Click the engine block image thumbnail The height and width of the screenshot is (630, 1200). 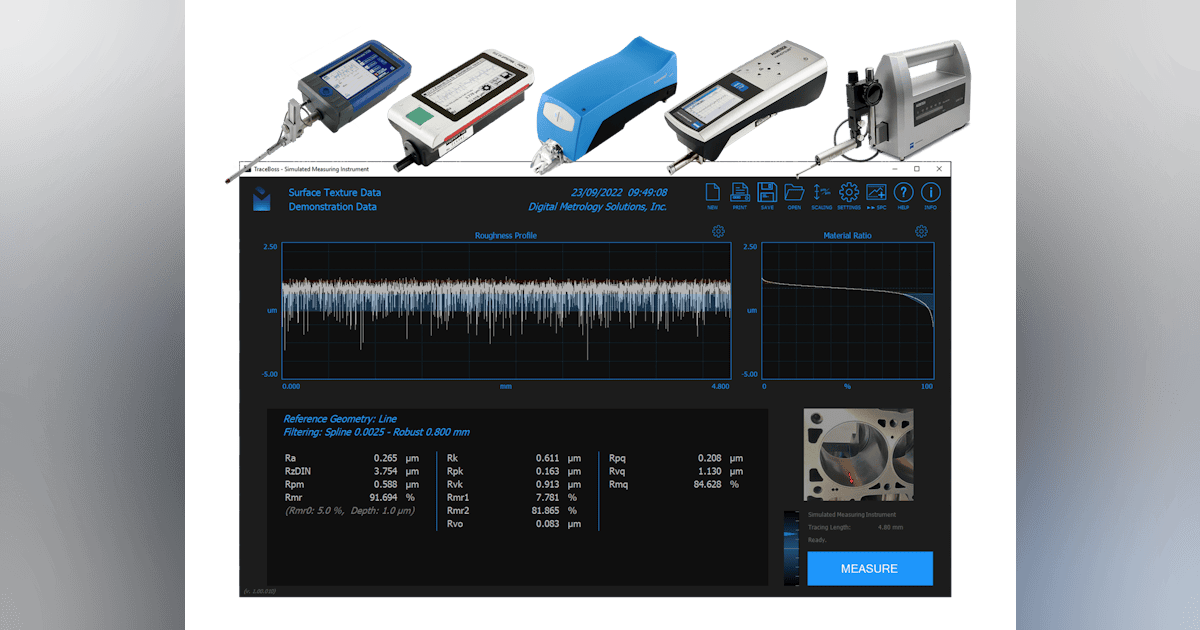tap(862, 453)
